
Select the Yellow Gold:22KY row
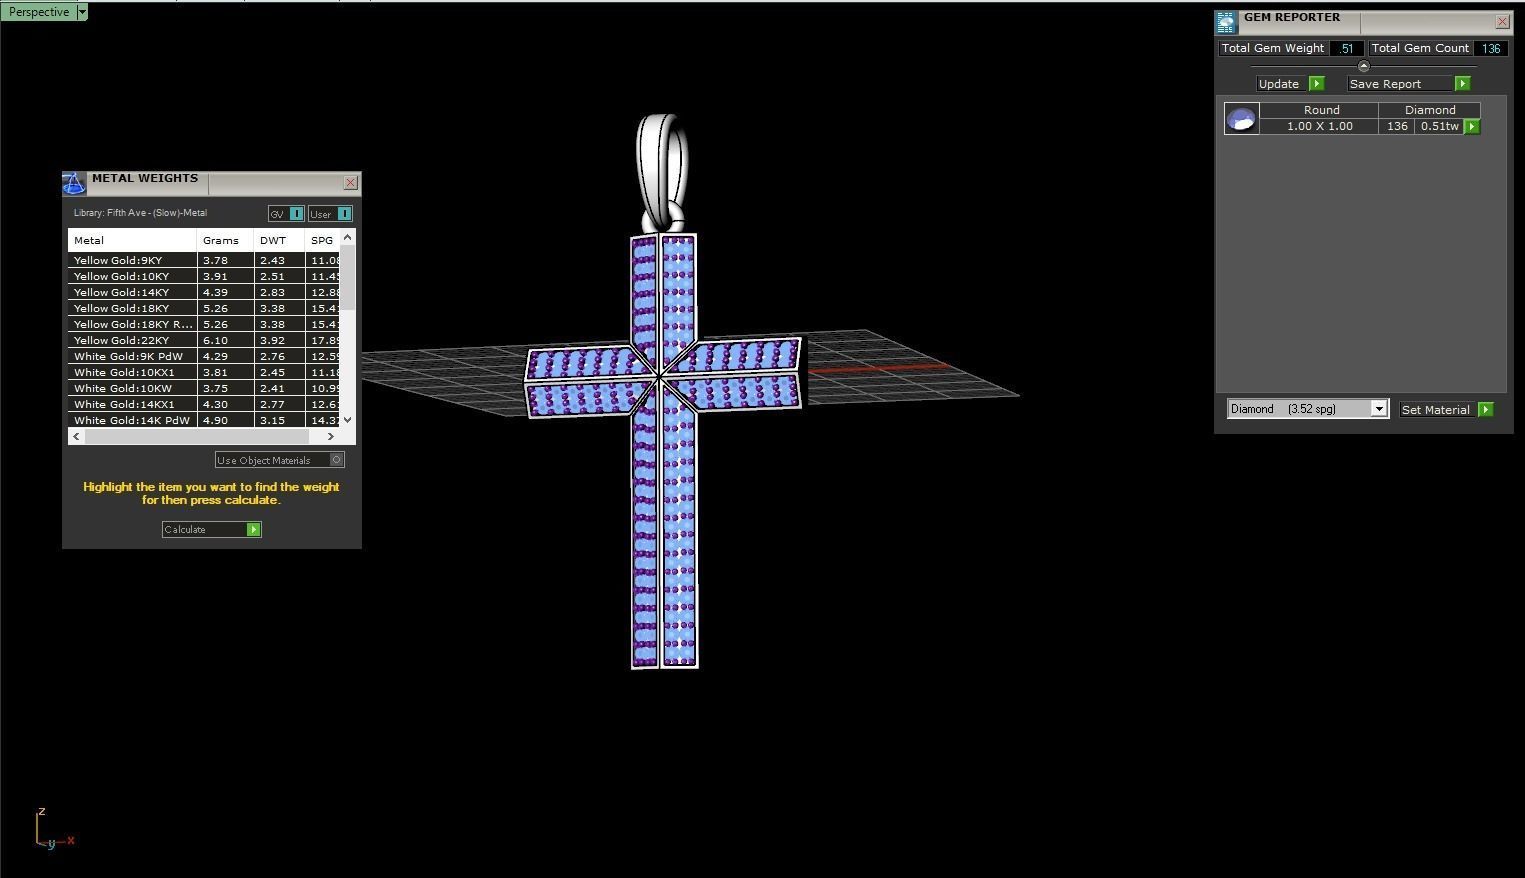[205, 340]
